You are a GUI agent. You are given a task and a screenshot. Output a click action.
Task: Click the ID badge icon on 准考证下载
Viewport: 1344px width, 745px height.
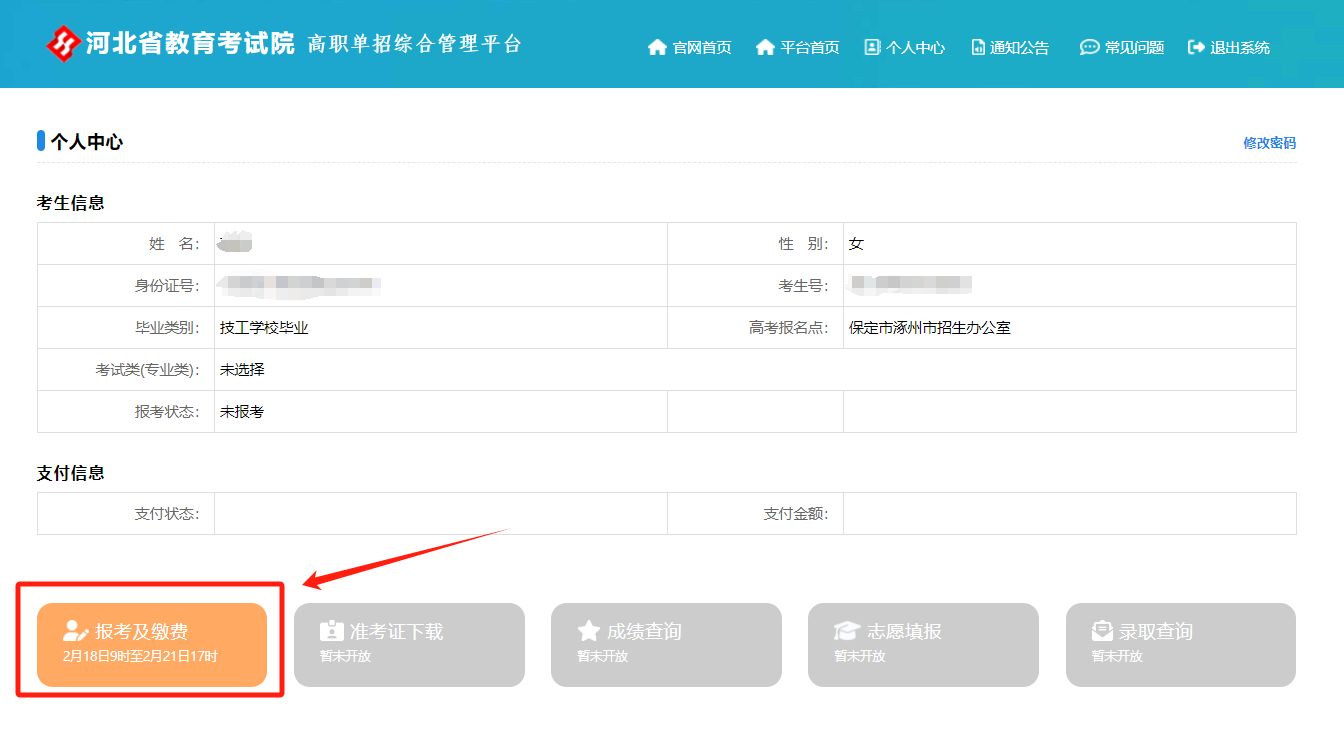point(331,631)
